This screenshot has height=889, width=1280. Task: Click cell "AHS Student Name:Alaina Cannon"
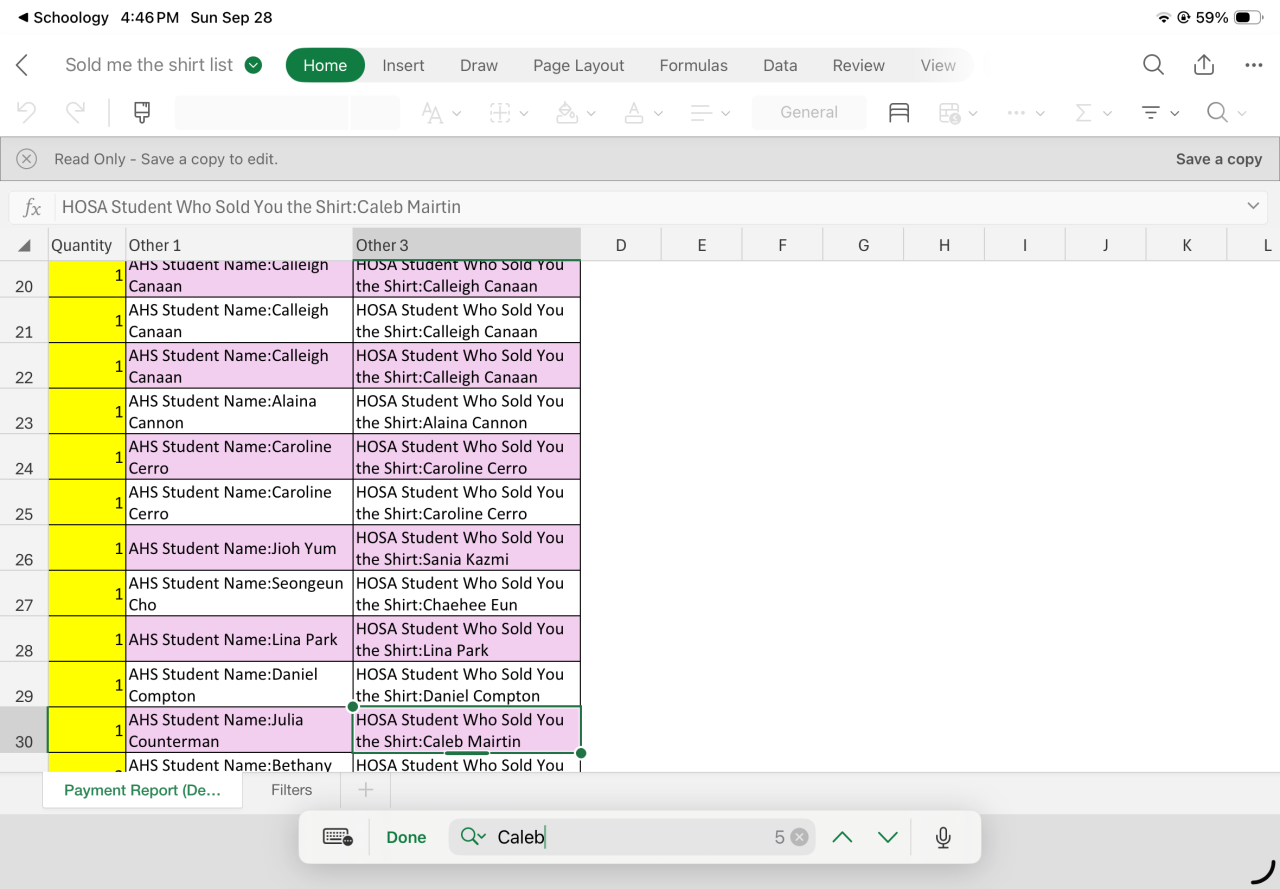(x=240, y=411)
